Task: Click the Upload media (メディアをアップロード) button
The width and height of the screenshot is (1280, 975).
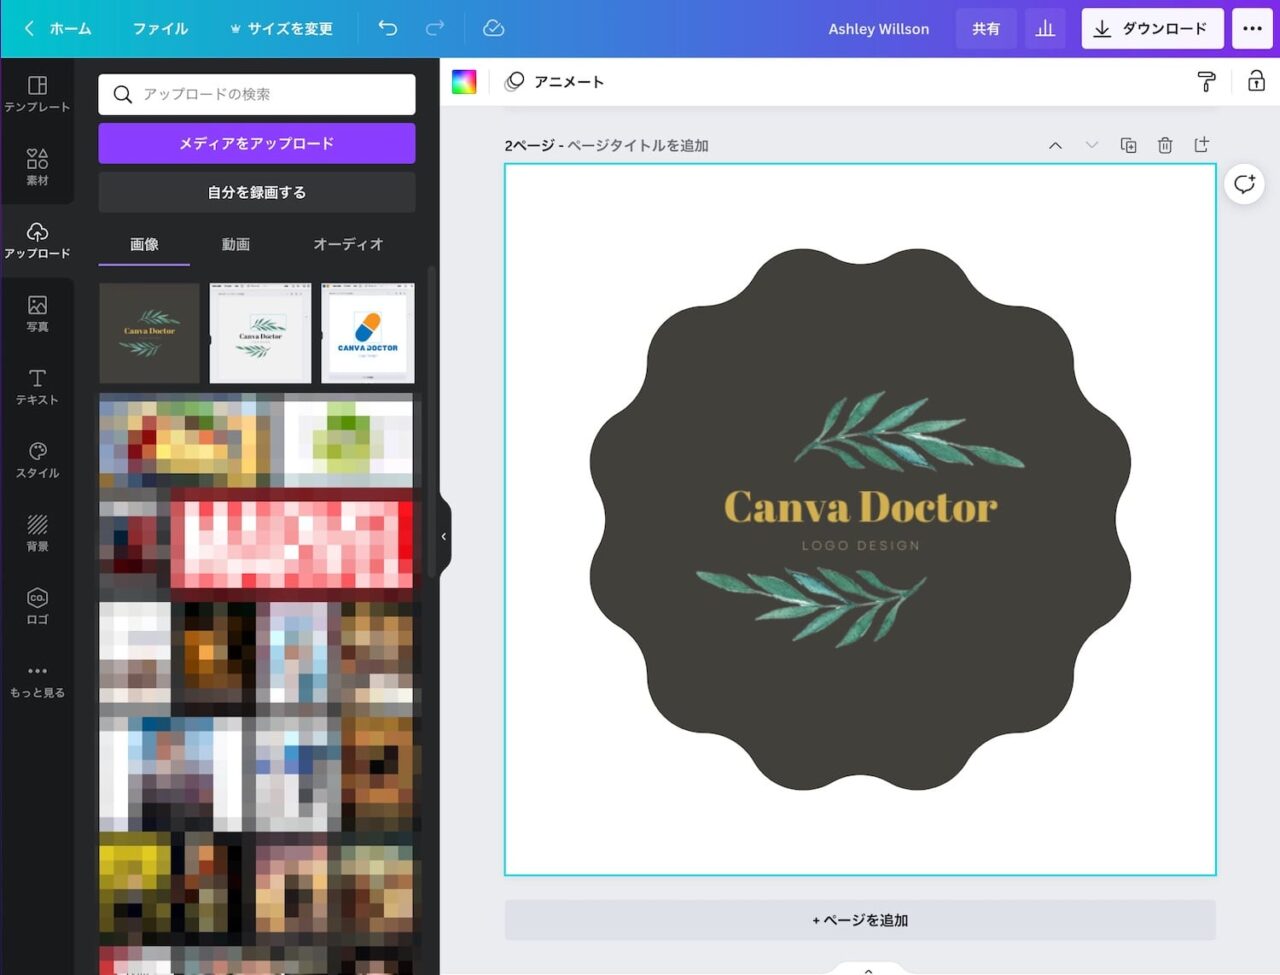Action: tap(257, 143)
